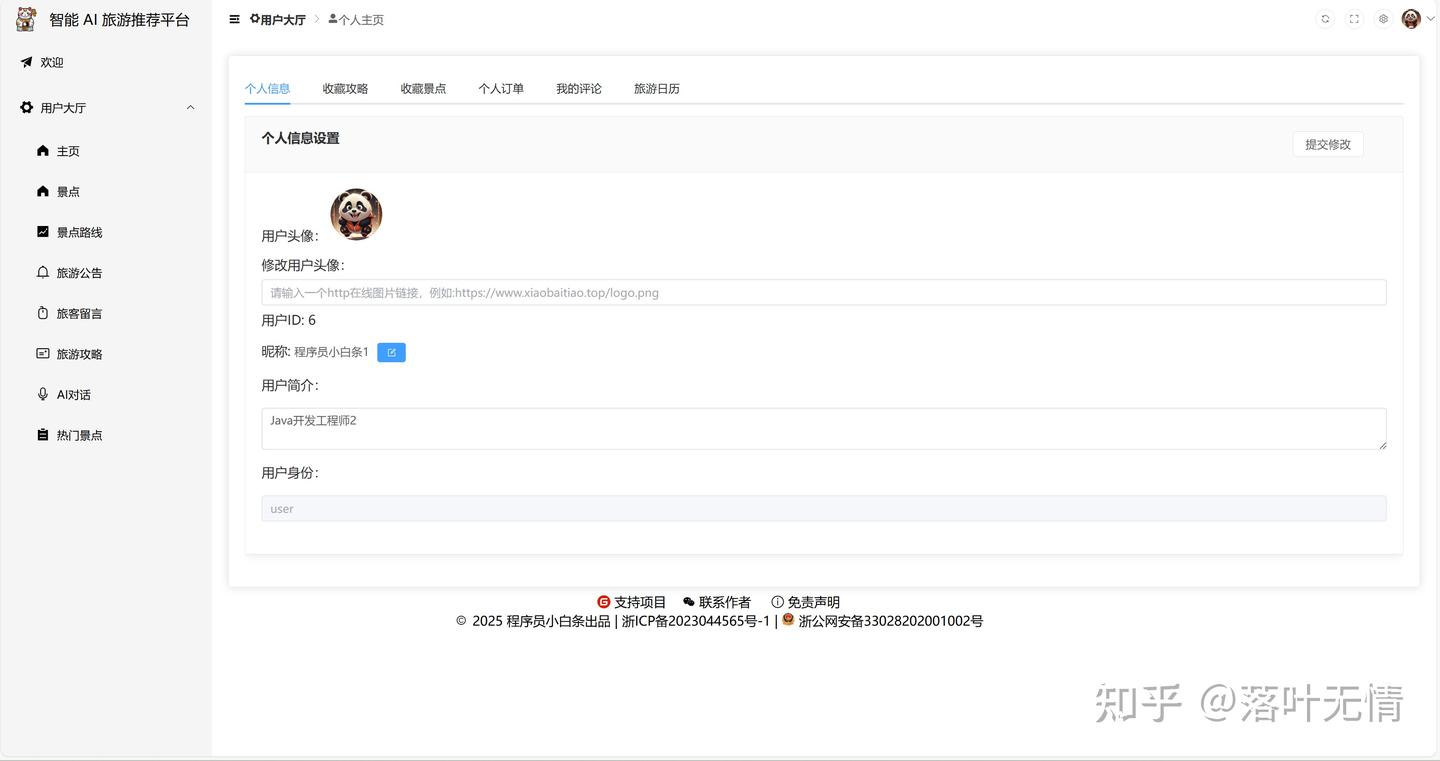This screenshot has width=1440, height=761.
Task: Open the 旅游日历 tab
Action: pos(656,88)
